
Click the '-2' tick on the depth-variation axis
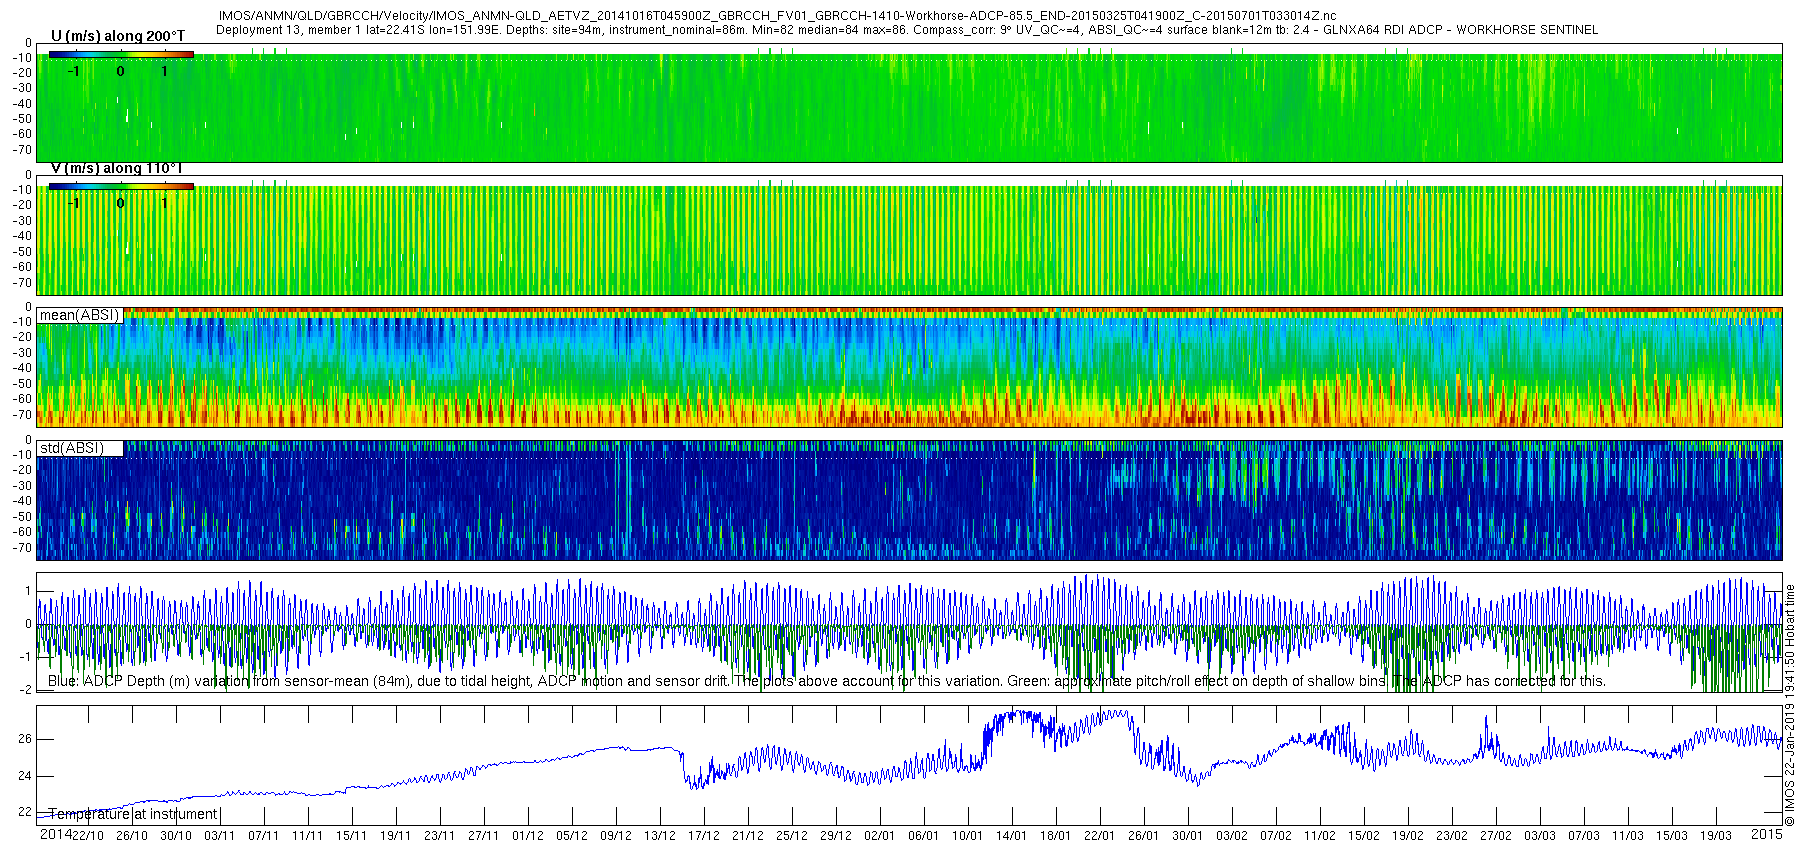pos(25,690)
